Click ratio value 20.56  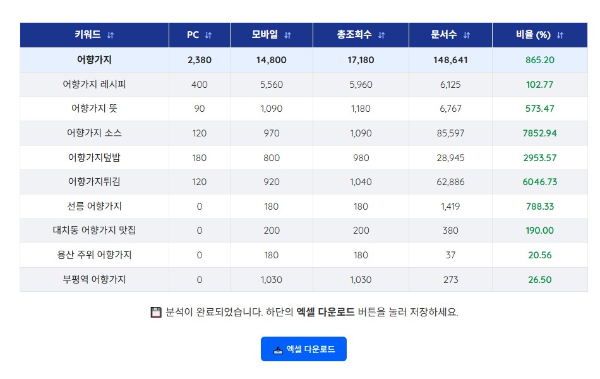540,255
